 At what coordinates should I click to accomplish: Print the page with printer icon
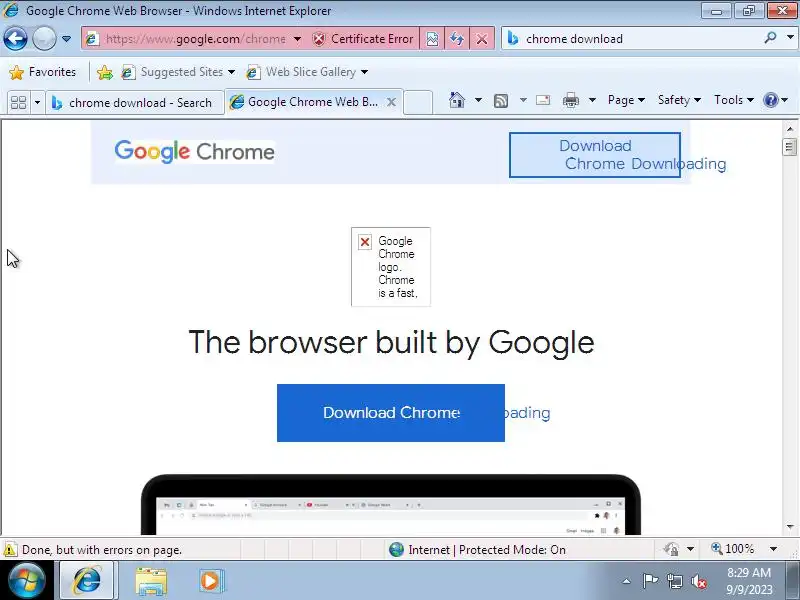tap(570, 100)
